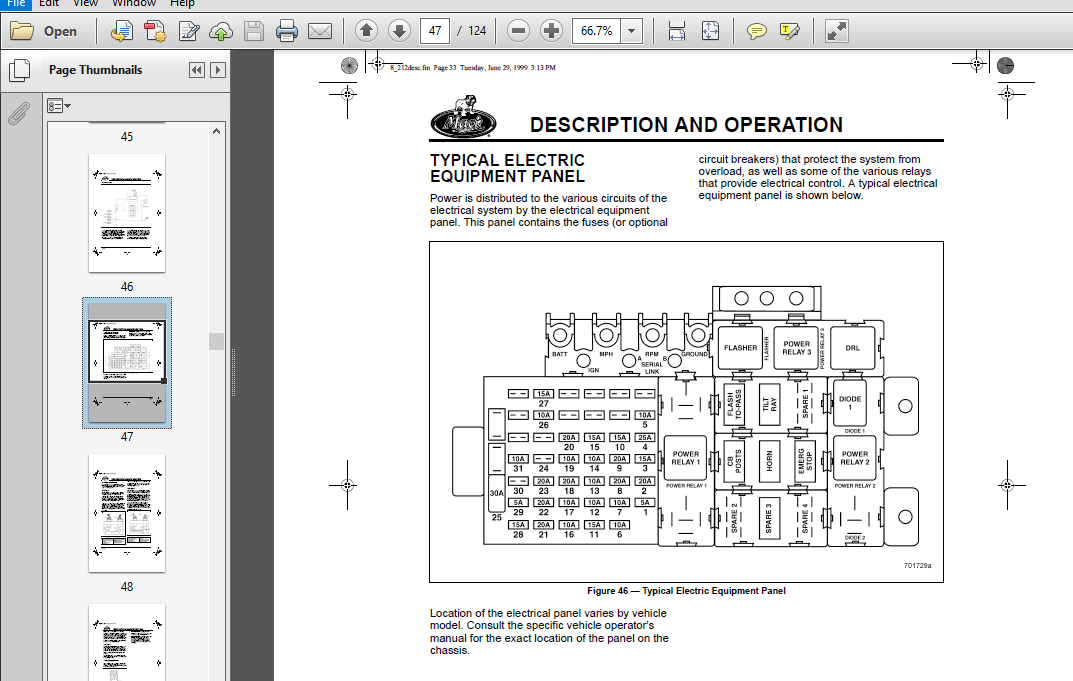Select the partial thumbnail below page 48
The height and width of the screenshot is (681, 1073).
point(127,643)
